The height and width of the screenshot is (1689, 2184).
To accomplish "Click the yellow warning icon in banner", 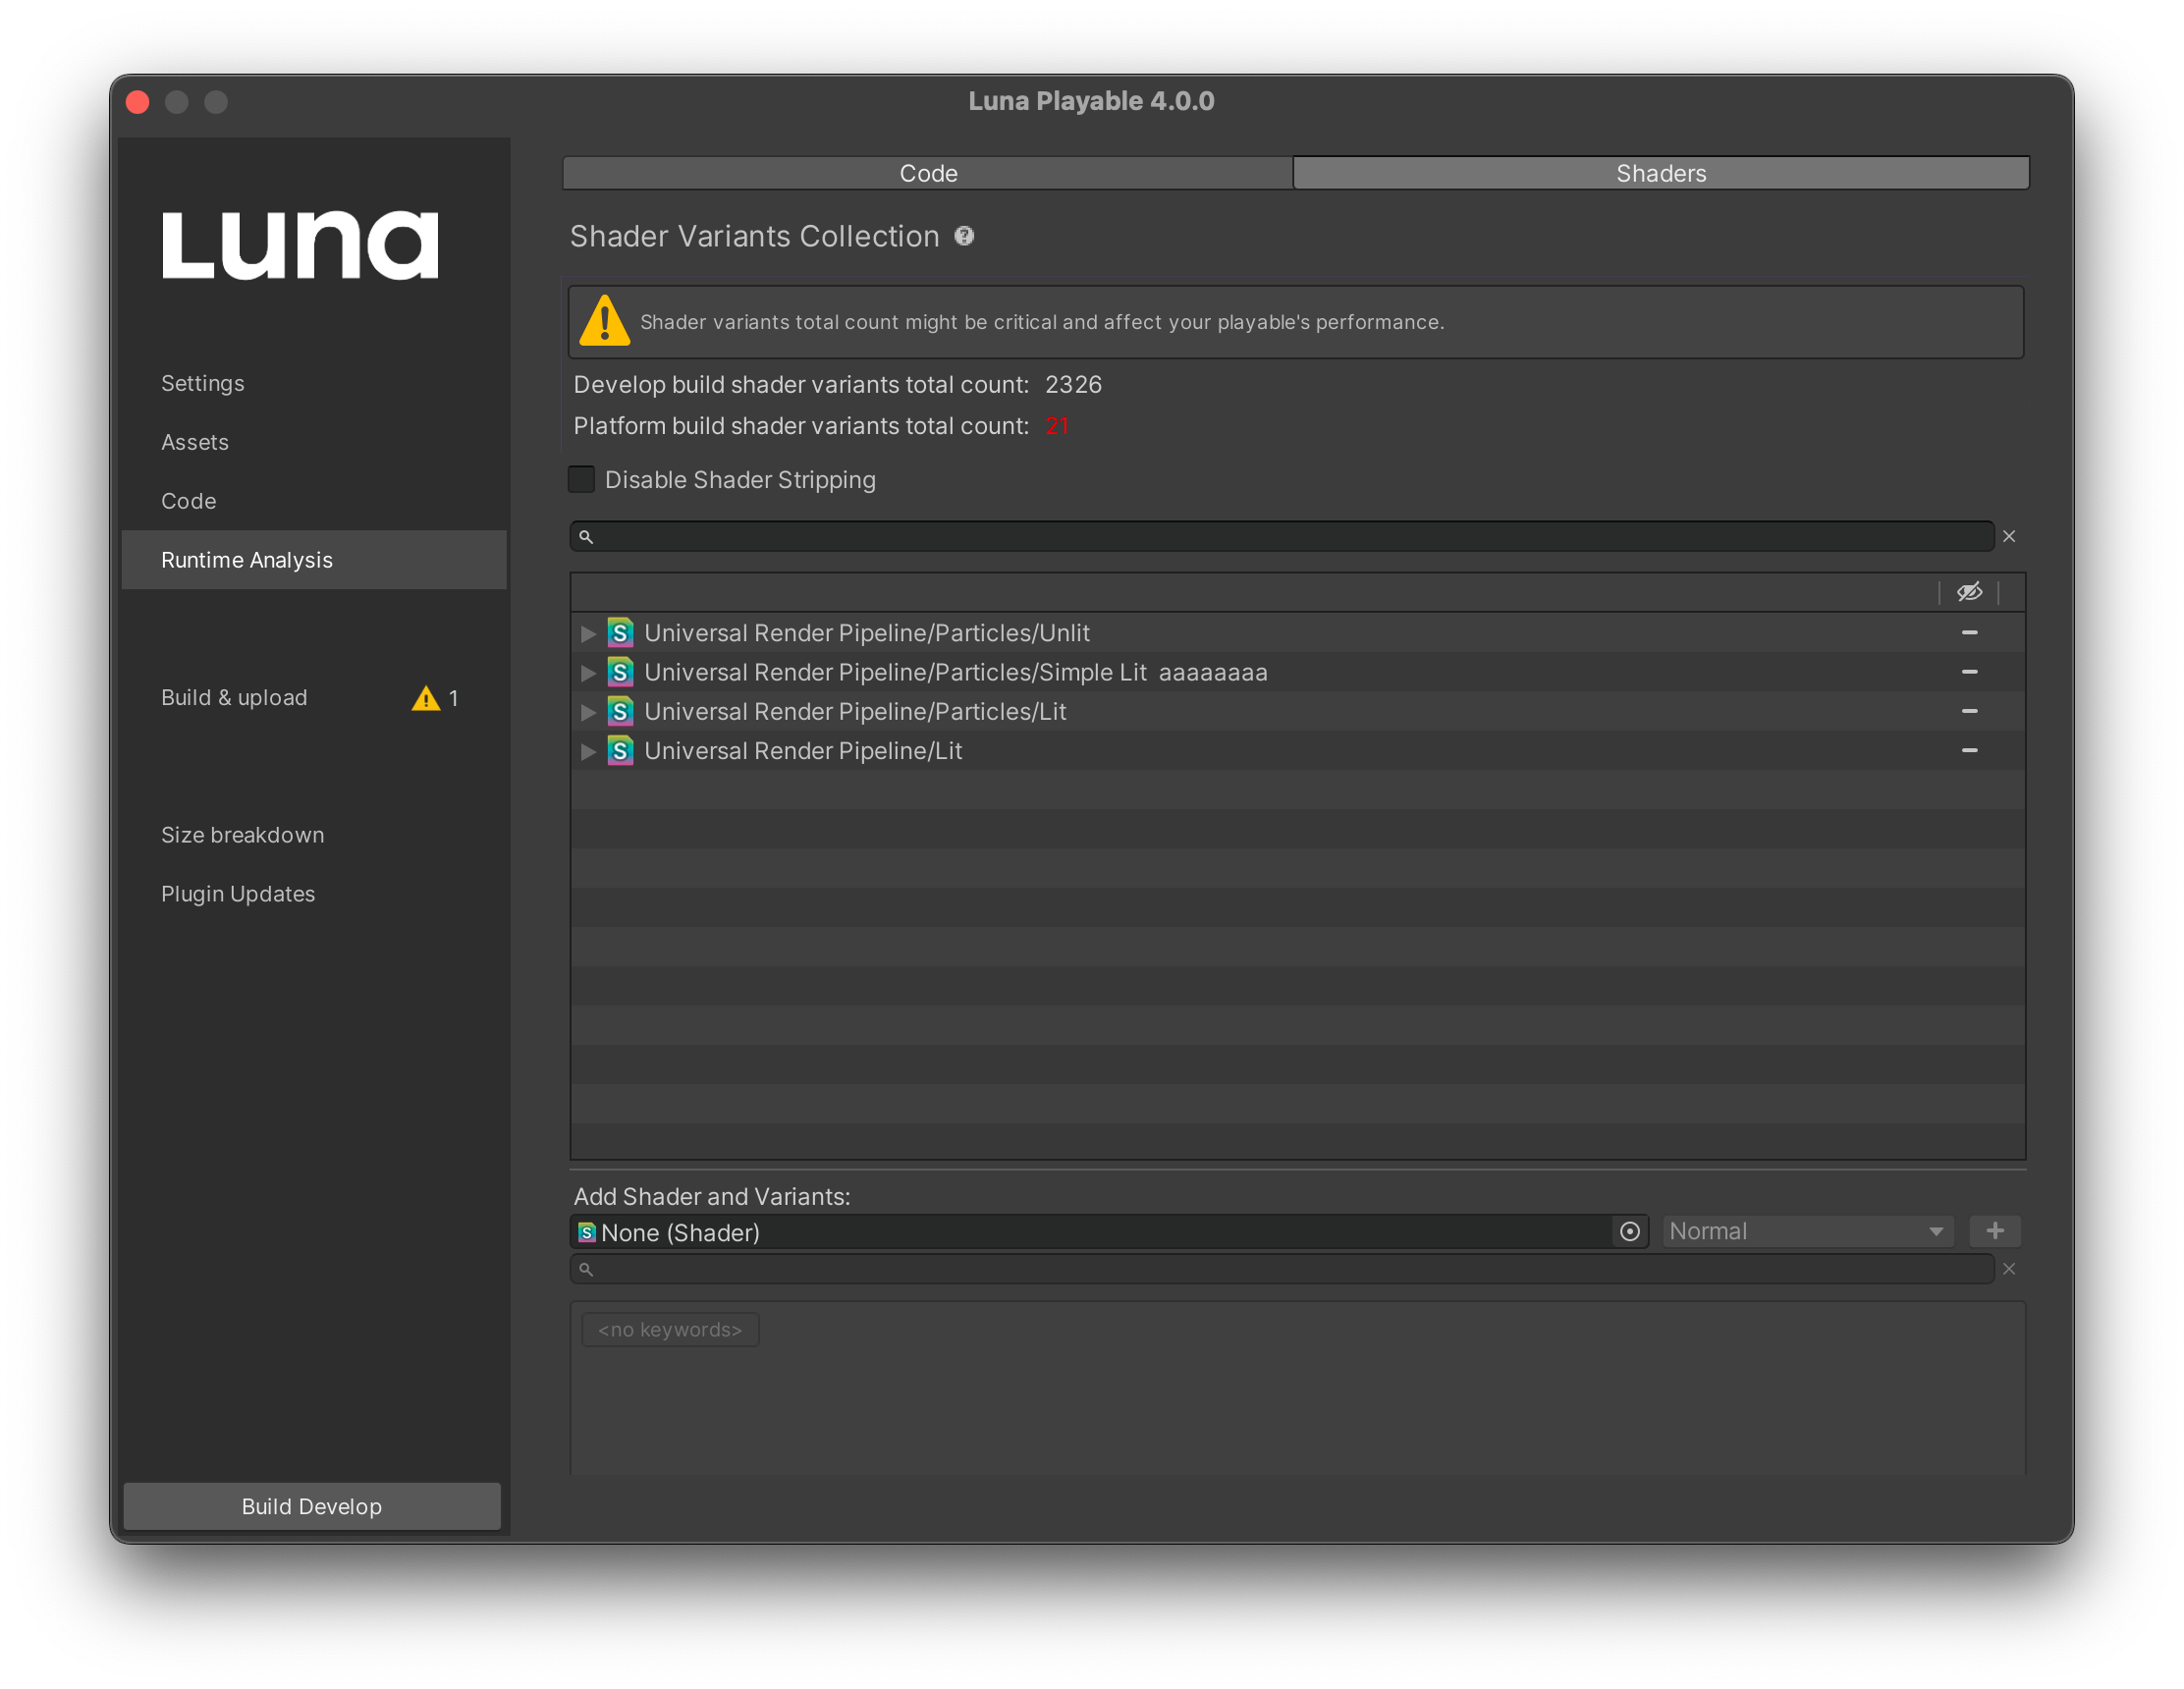I will coord(604,321).
